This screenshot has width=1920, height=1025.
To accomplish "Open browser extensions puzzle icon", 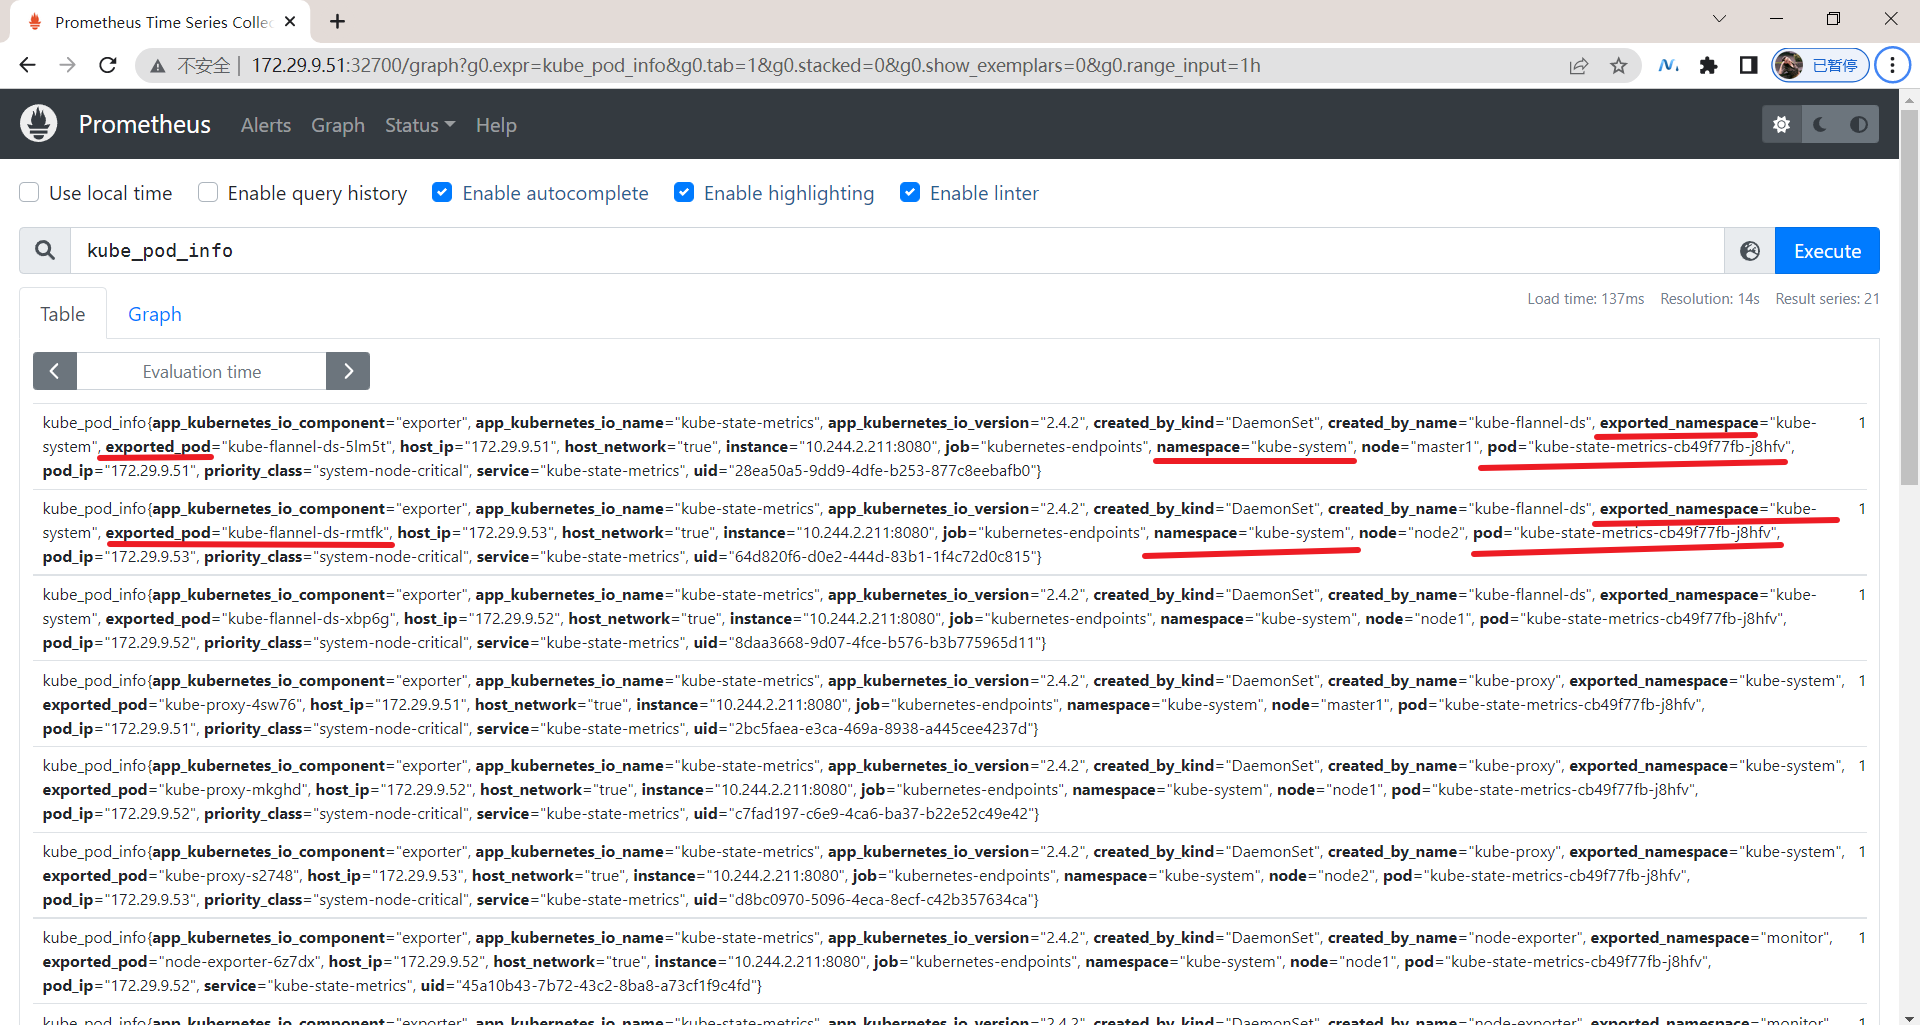I will tap(1708, 65).
